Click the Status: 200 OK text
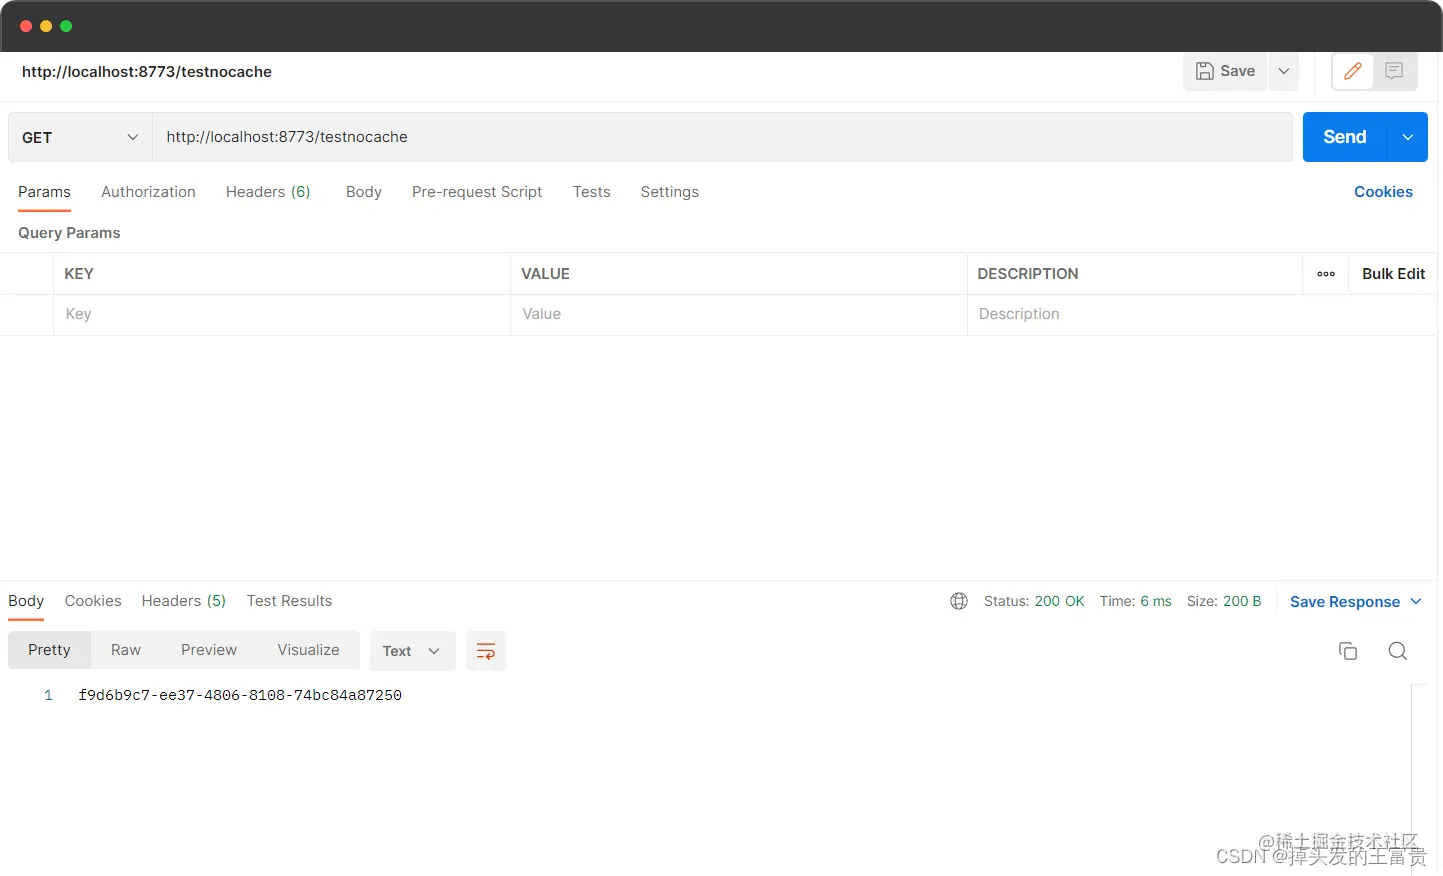This screenshot has height=876, width=1443. click(1034, 601)
